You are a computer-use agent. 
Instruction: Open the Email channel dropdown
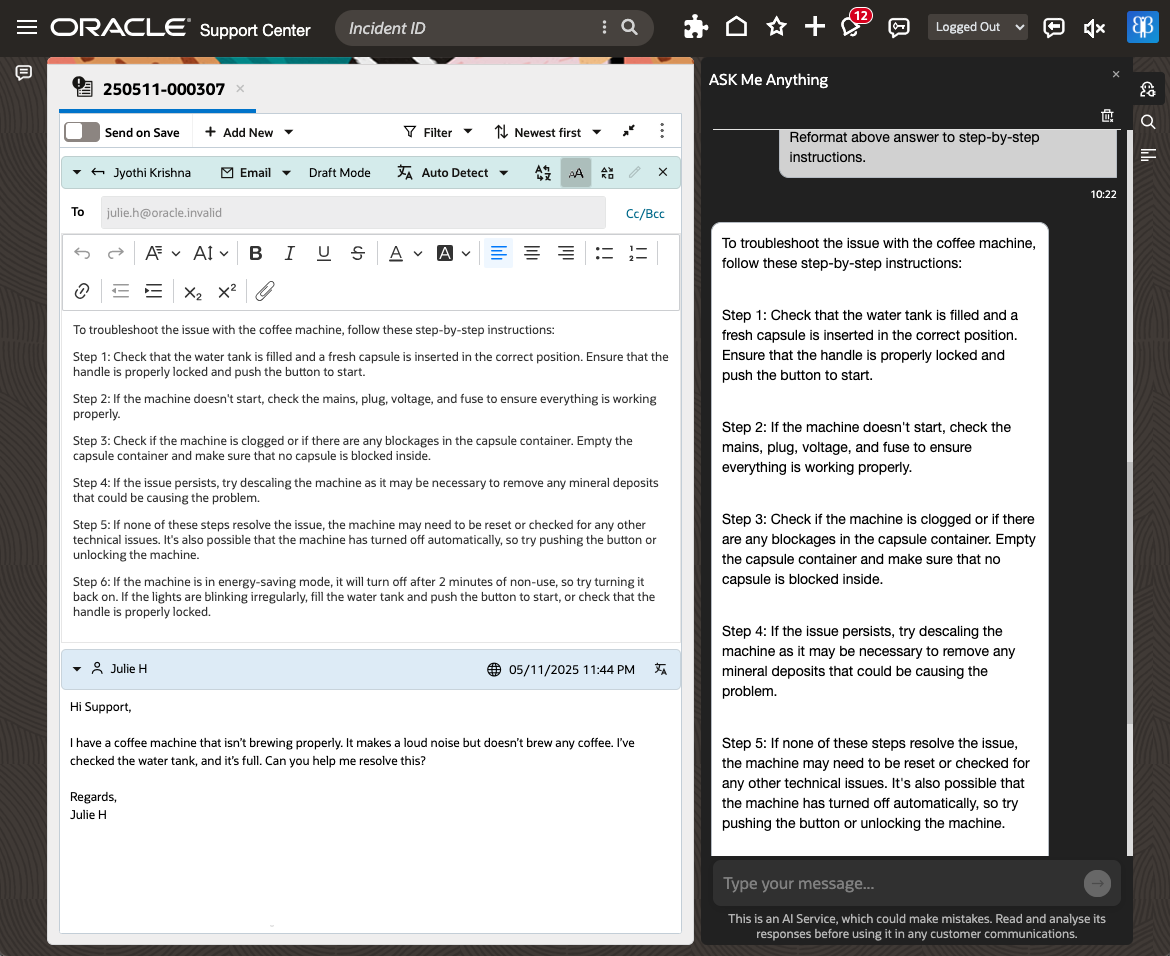pyautogui.click(x=255, y=172)
